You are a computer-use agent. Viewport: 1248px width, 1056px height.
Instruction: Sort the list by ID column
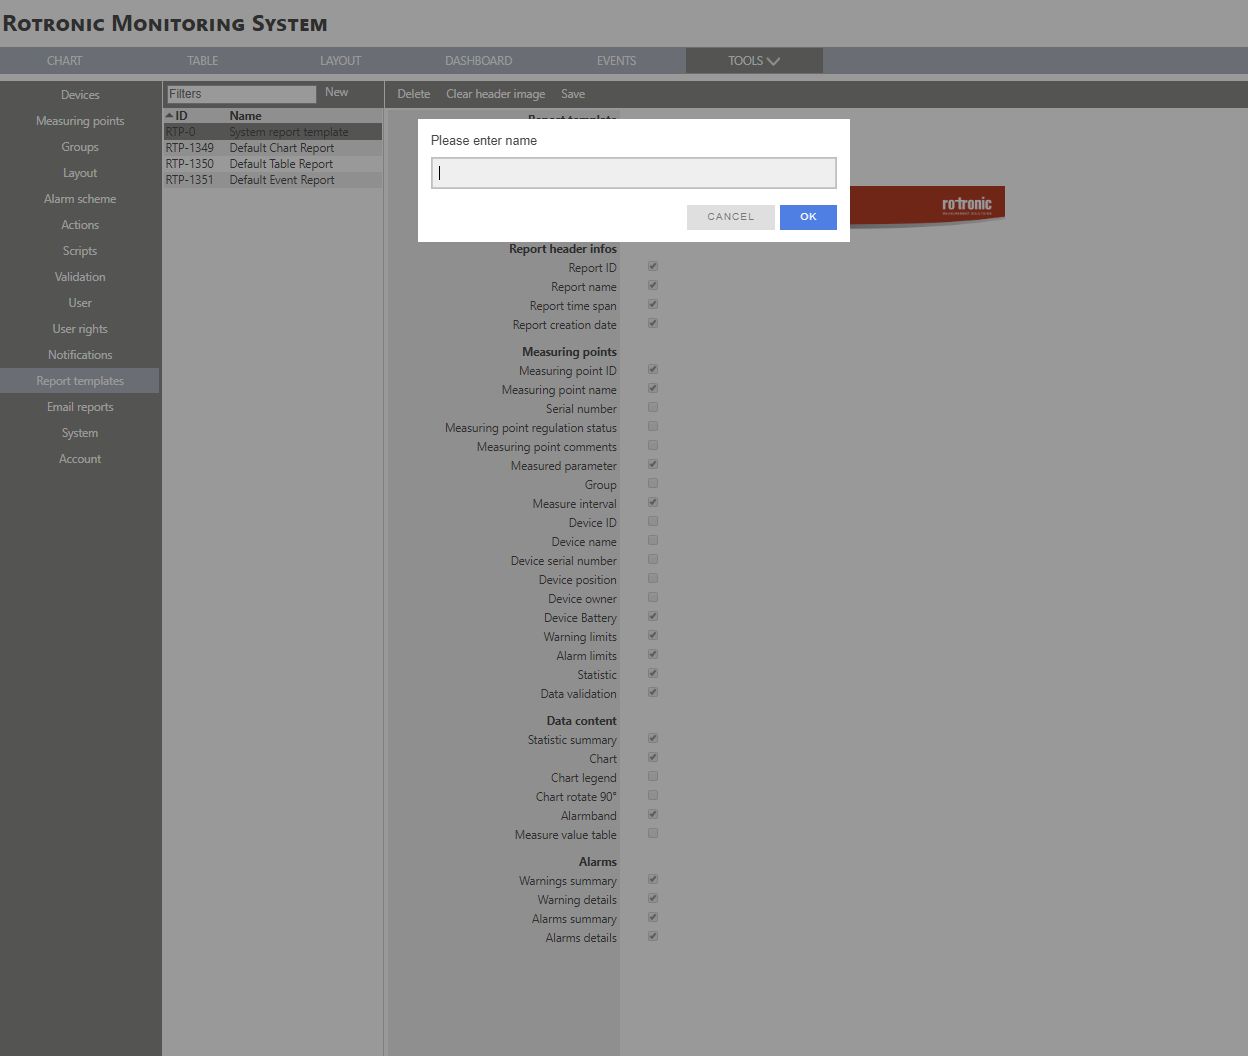tap(181, 116)
